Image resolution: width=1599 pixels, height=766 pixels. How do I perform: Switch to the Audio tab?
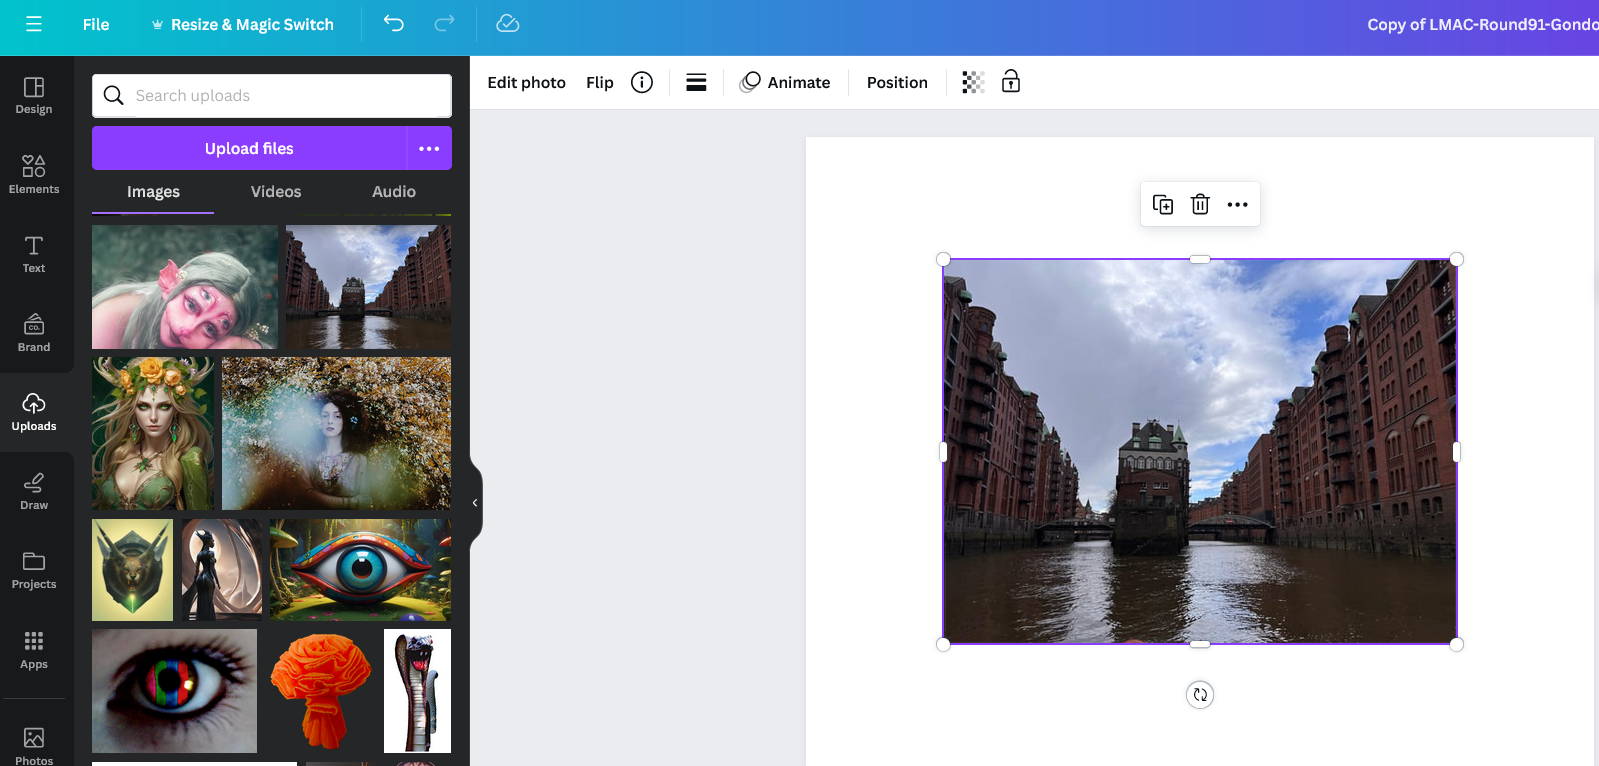[x=394, y=192]
